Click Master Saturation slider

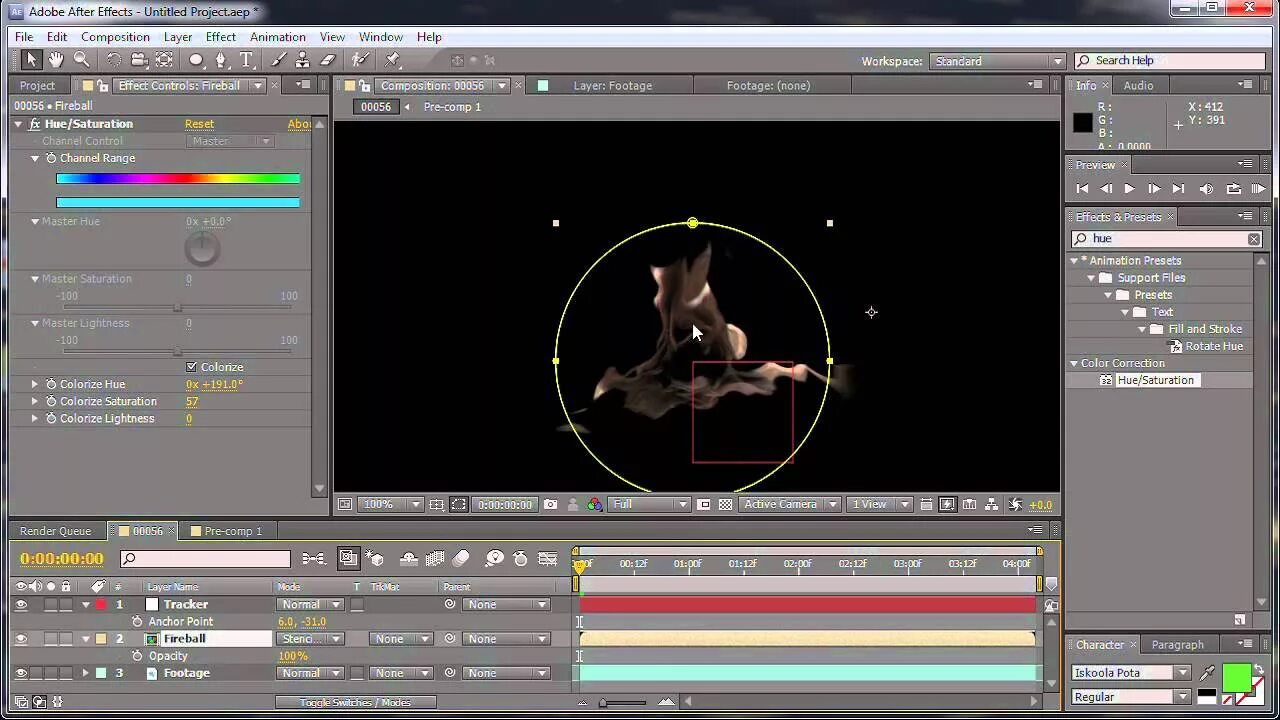pos(177,307)
